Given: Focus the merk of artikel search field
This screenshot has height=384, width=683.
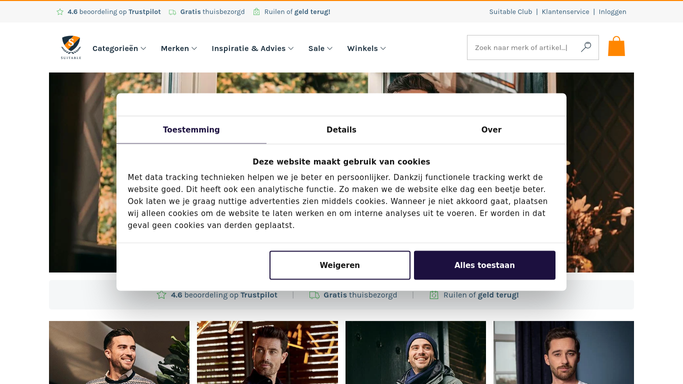Looking at the screenshot, I should [523, 47].
